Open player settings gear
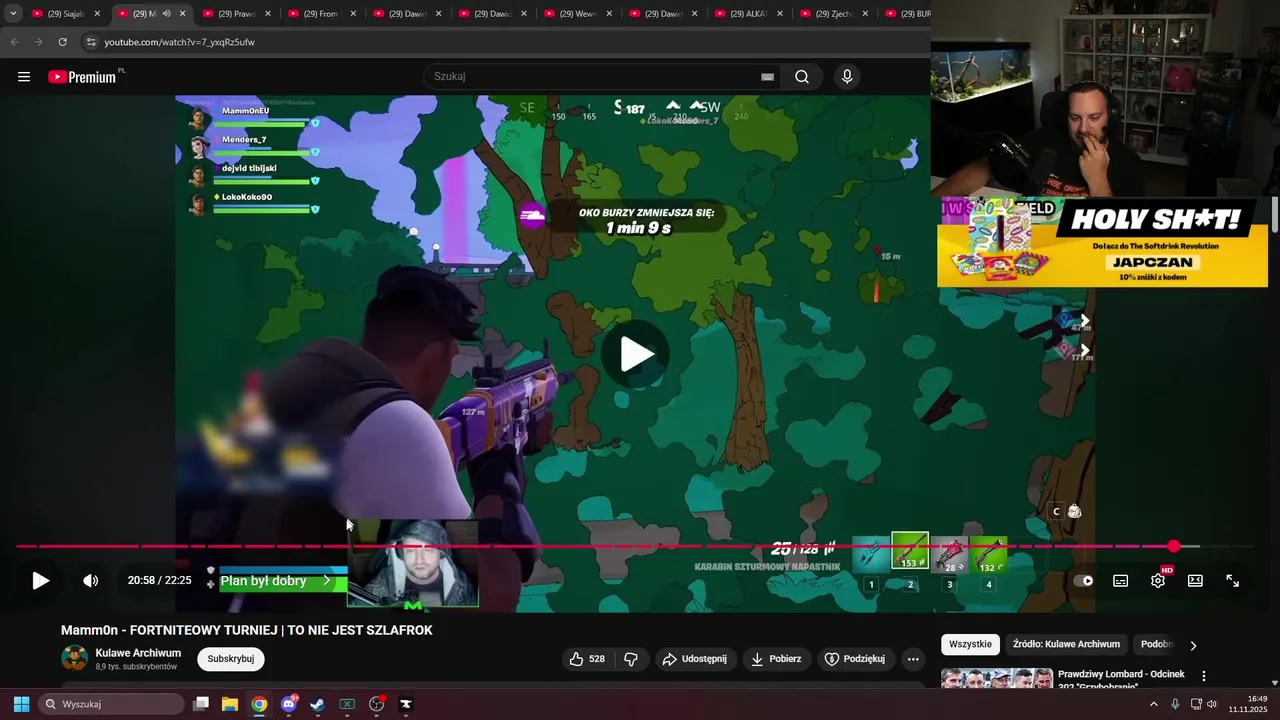The height and width of the screenshot is (720, 1280). click(1158, 581)
